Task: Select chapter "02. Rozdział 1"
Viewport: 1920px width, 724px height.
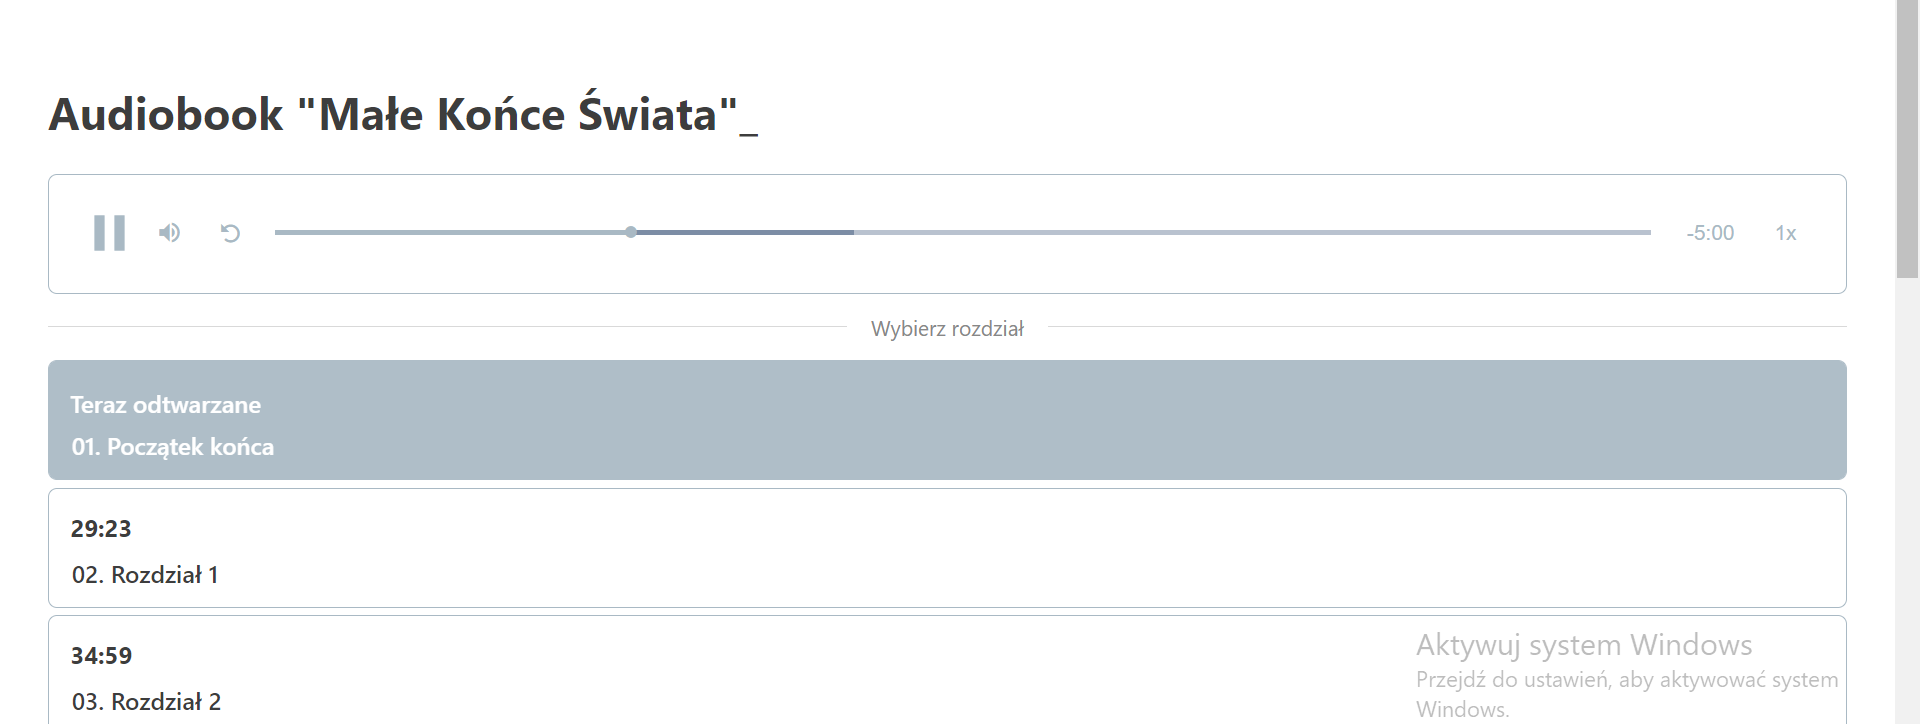Action: (947, 548)
